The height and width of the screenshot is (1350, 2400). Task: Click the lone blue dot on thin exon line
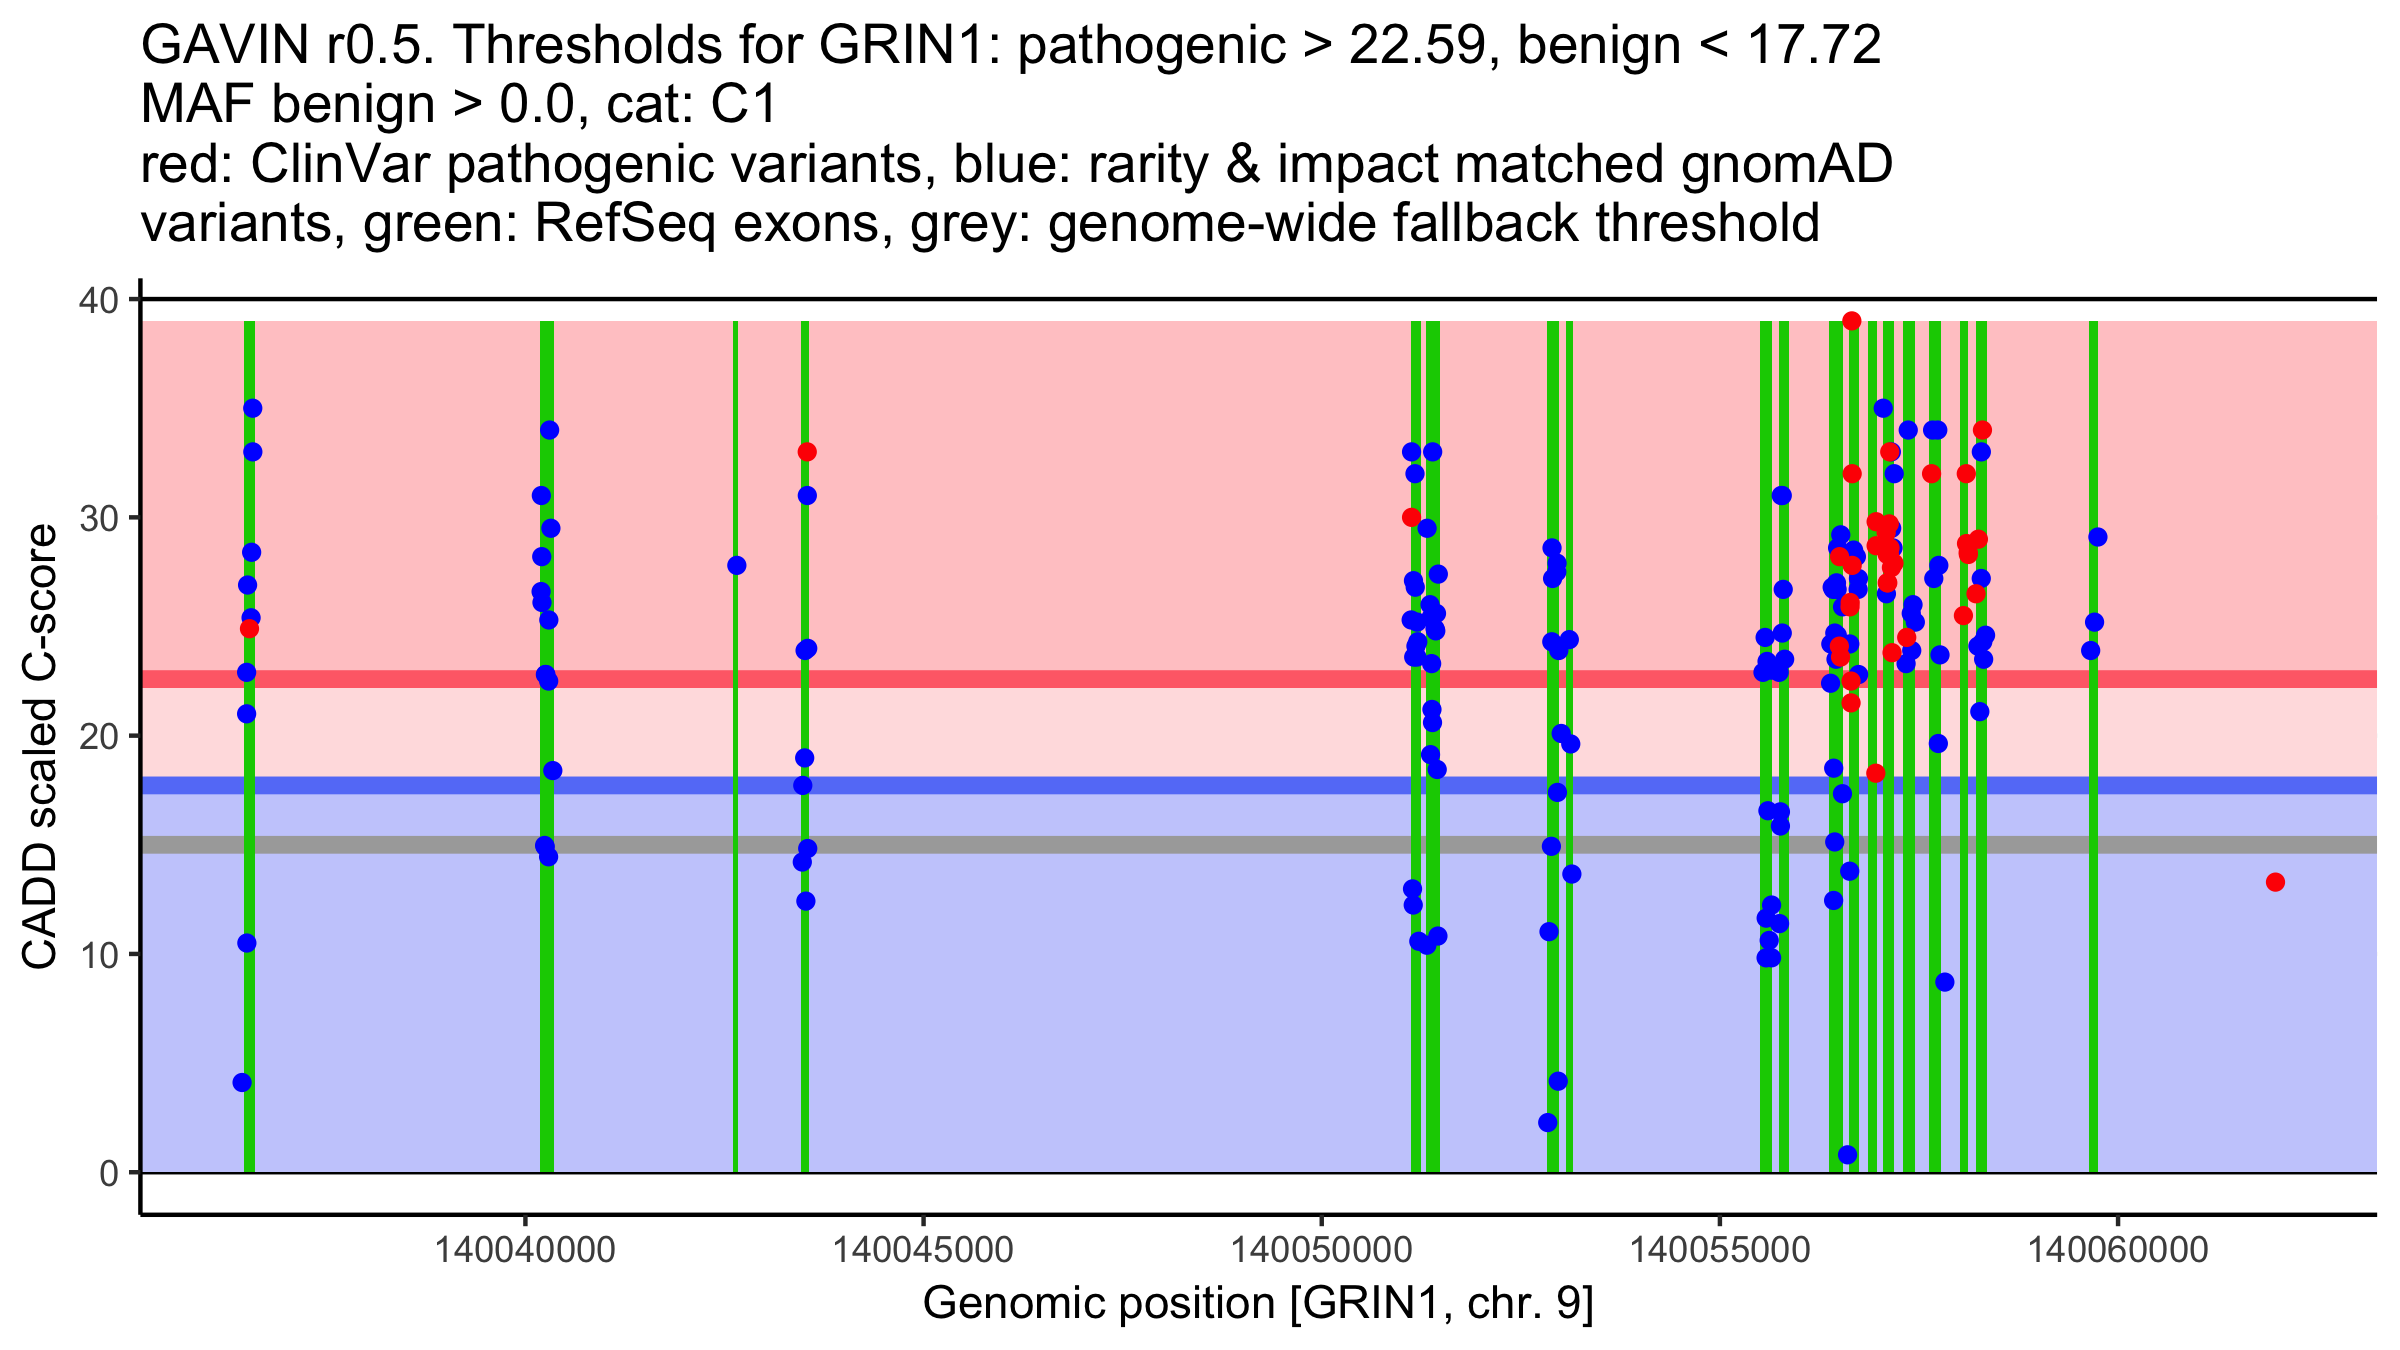click(x=736, y=565)
